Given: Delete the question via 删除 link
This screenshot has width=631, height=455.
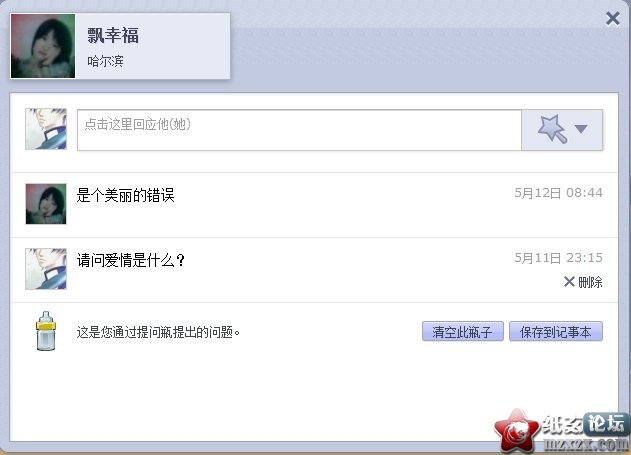Looking at the screenshot, I should pos(590,282).
